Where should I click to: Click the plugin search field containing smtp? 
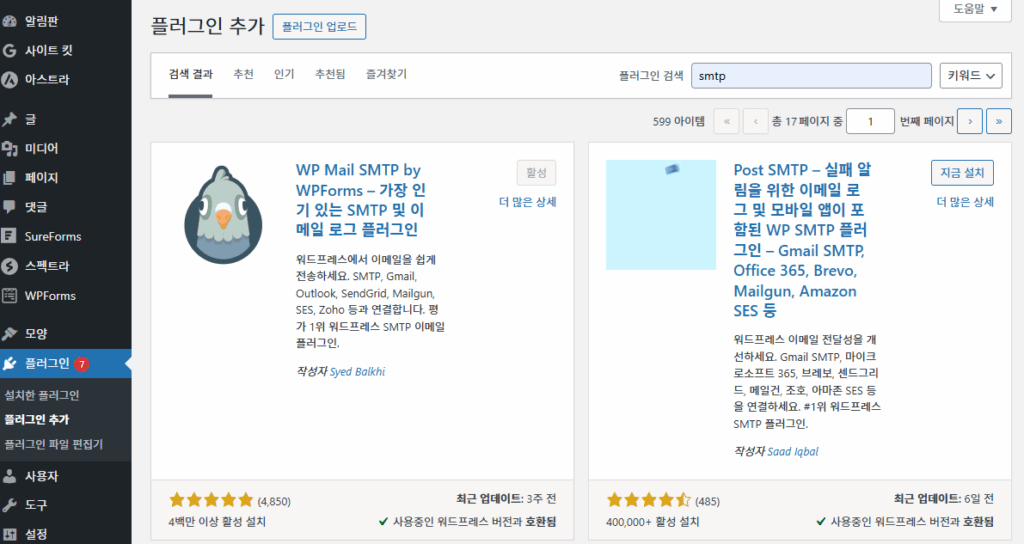point(811,76)
